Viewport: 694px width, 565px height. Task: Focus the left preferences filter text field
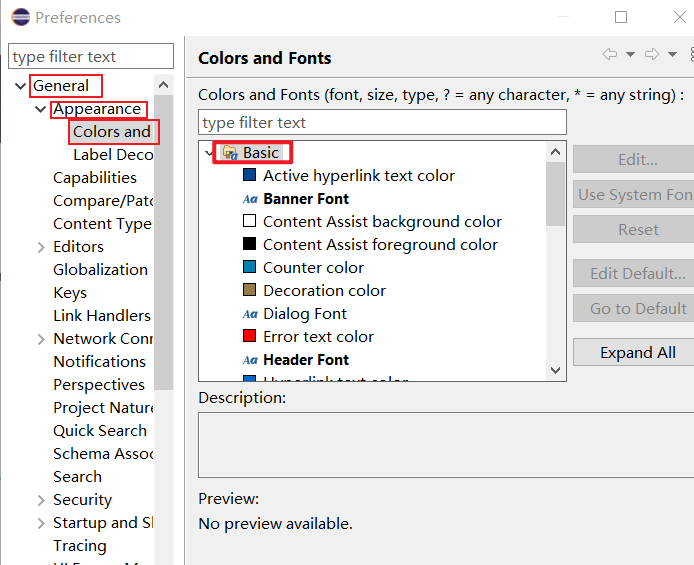[91, 56]
